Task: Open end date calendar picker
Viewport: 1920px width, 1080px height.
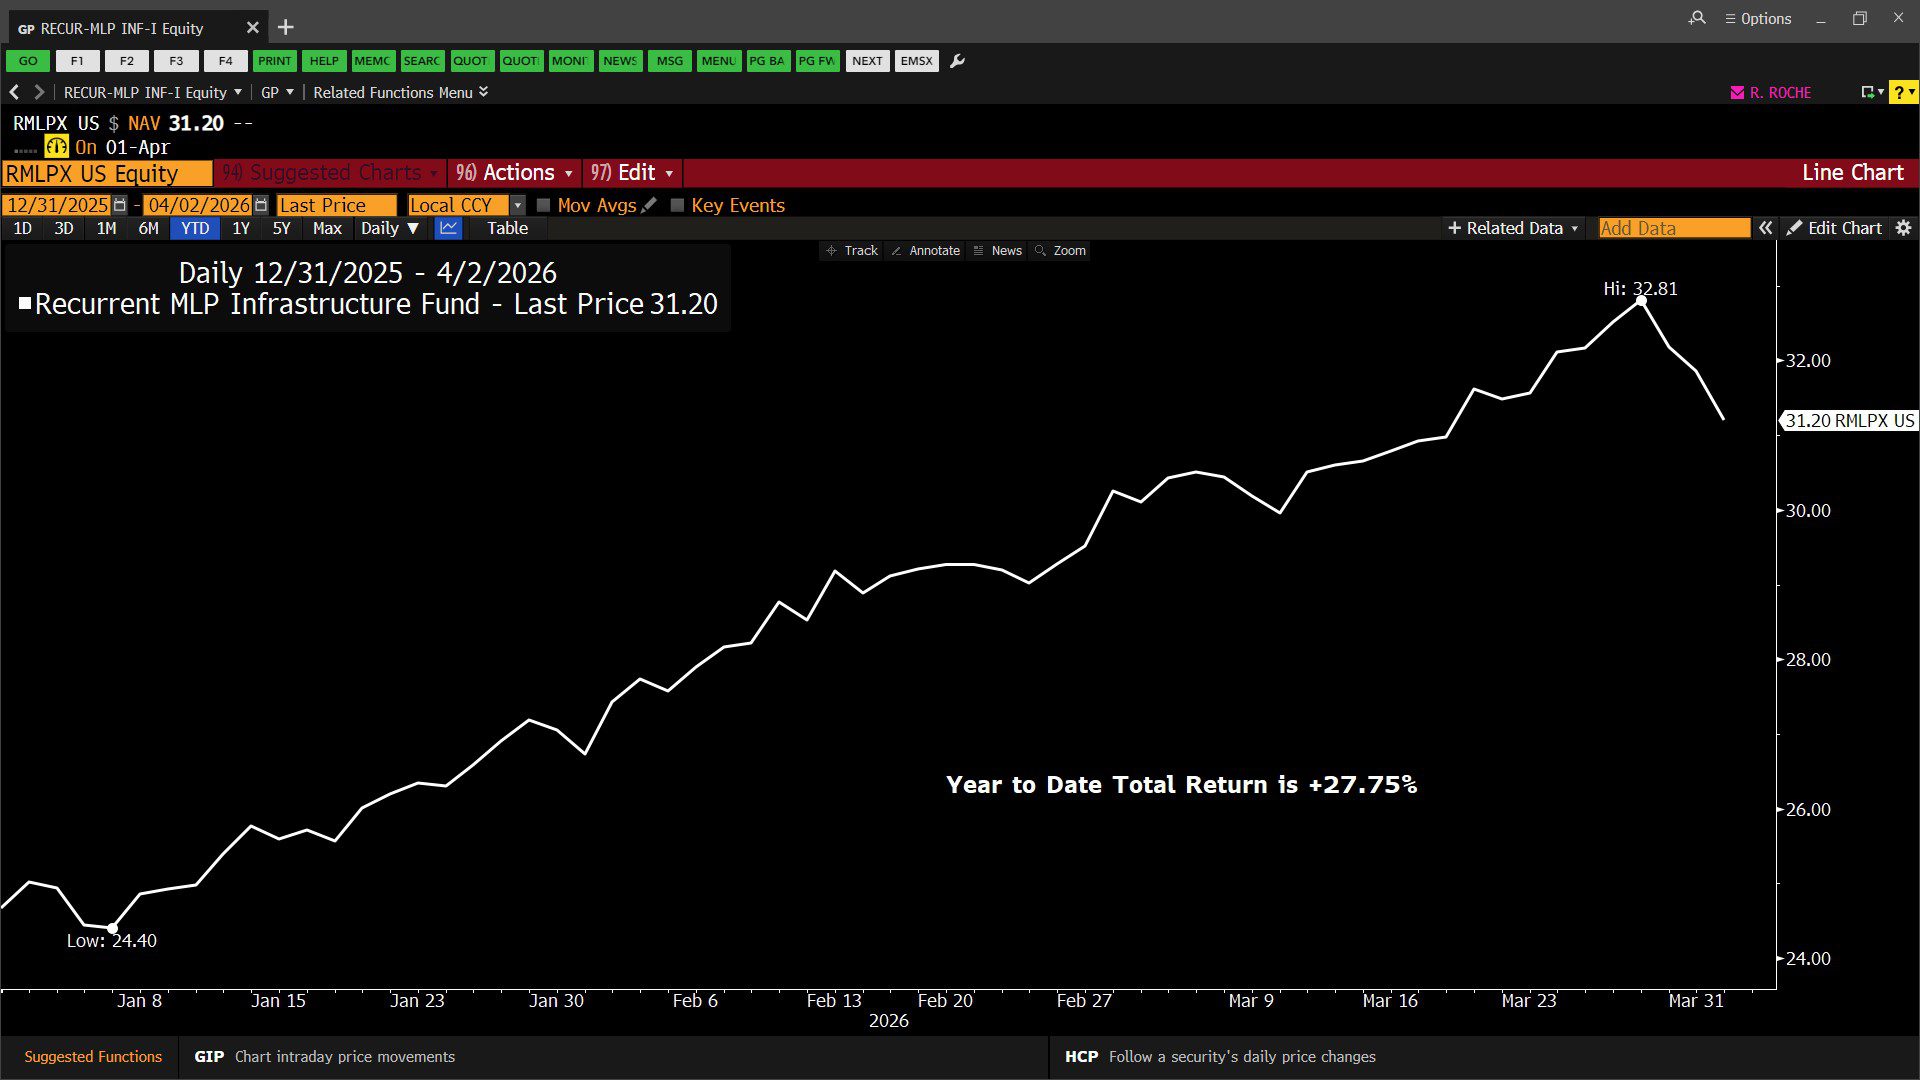Action: point(261,205)
